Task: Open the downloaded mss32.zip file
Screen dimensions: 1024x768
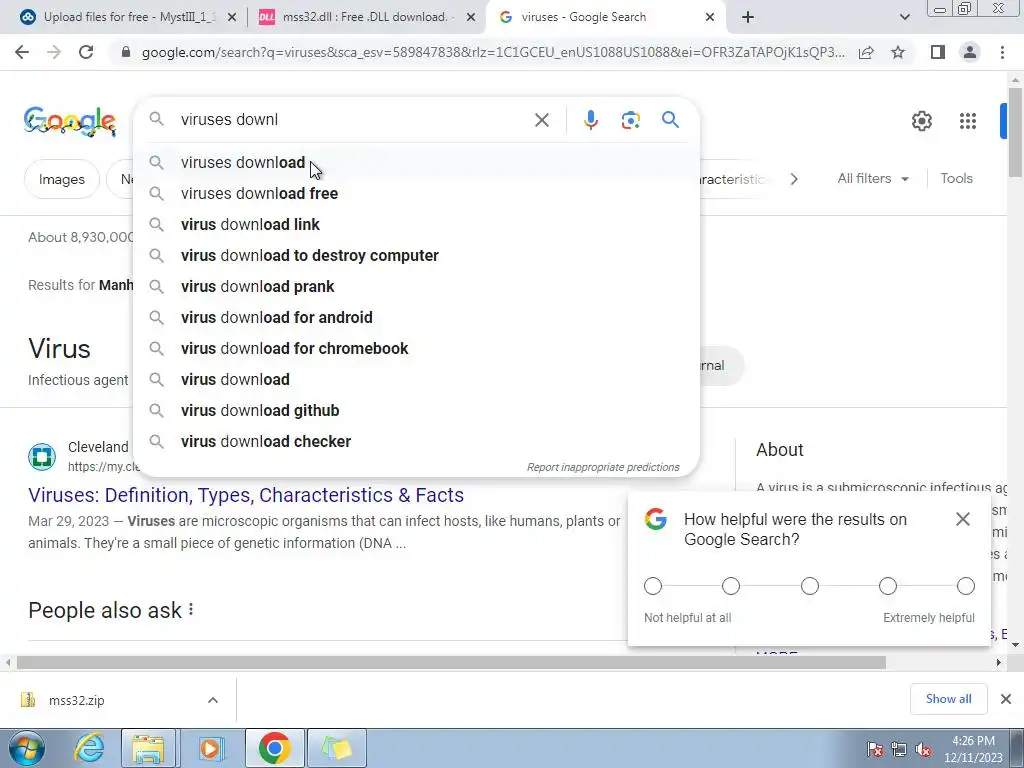Action: tap(76, 700)
